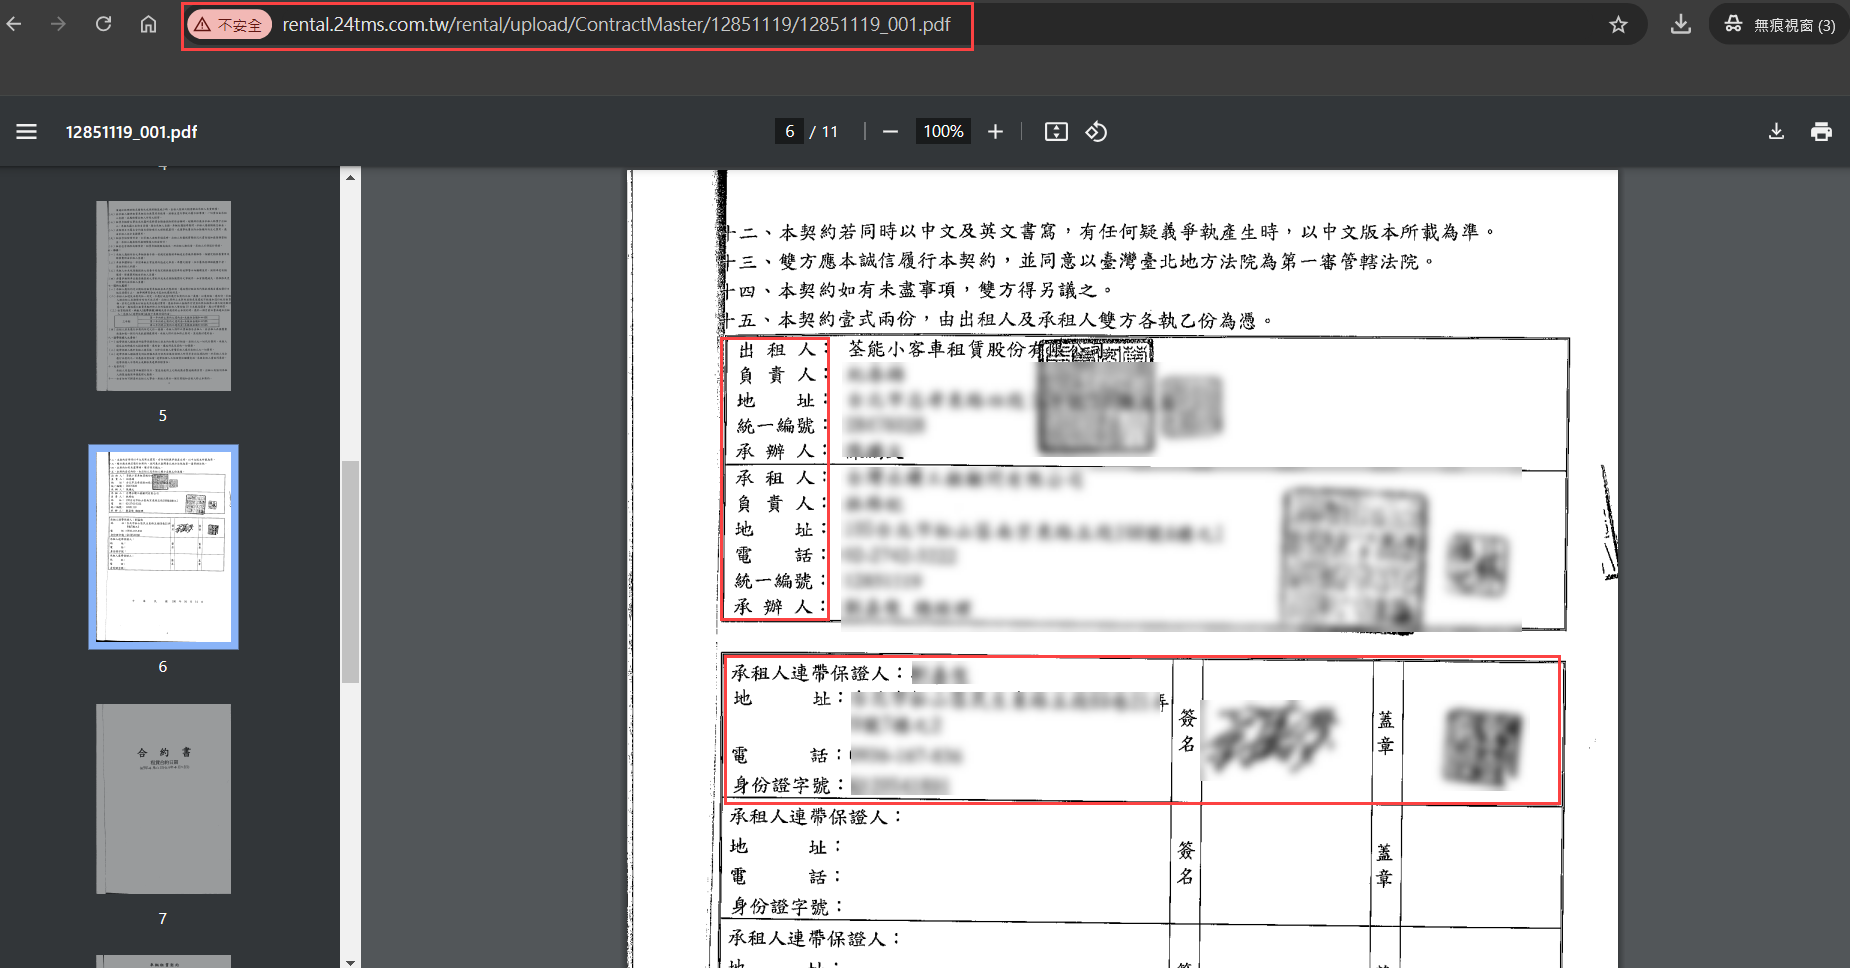
Task: Click clause 十五 about 壹式兩份
Action: click(x=998, y=320)
